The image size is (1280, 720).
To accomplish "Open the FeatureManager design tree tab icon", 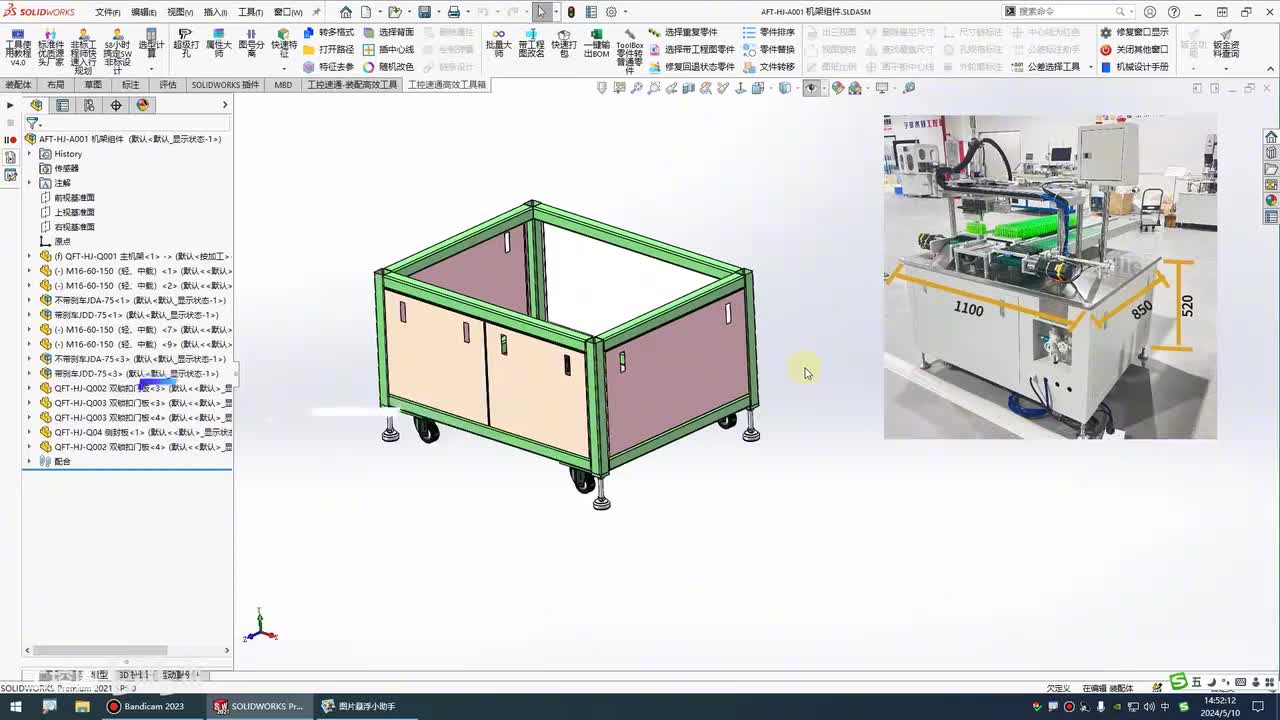I will tap(37, 105).
